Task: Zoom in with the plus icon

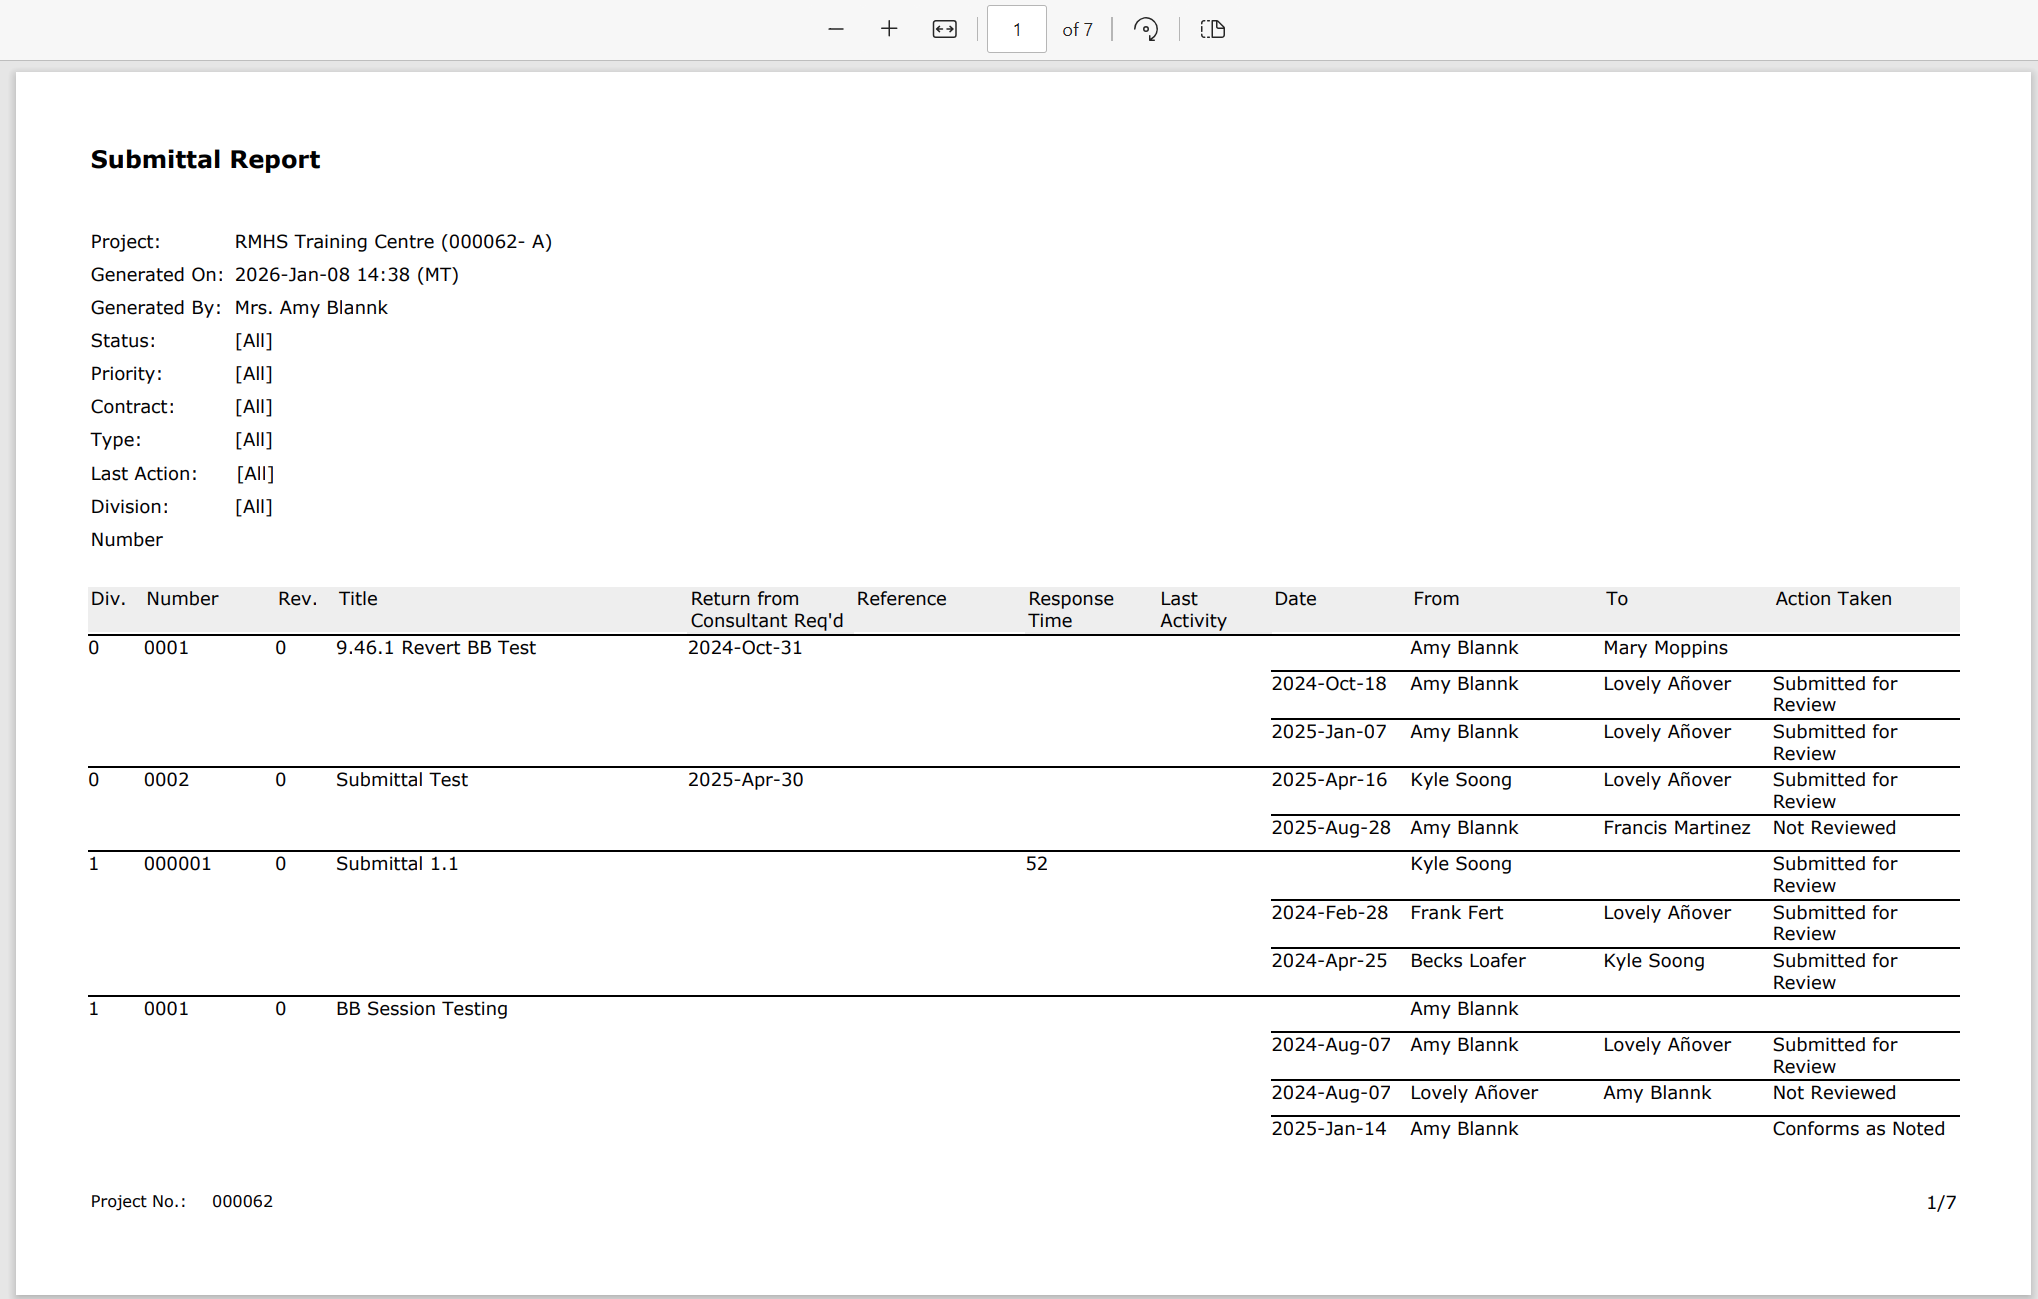Action: click(889, 29)
